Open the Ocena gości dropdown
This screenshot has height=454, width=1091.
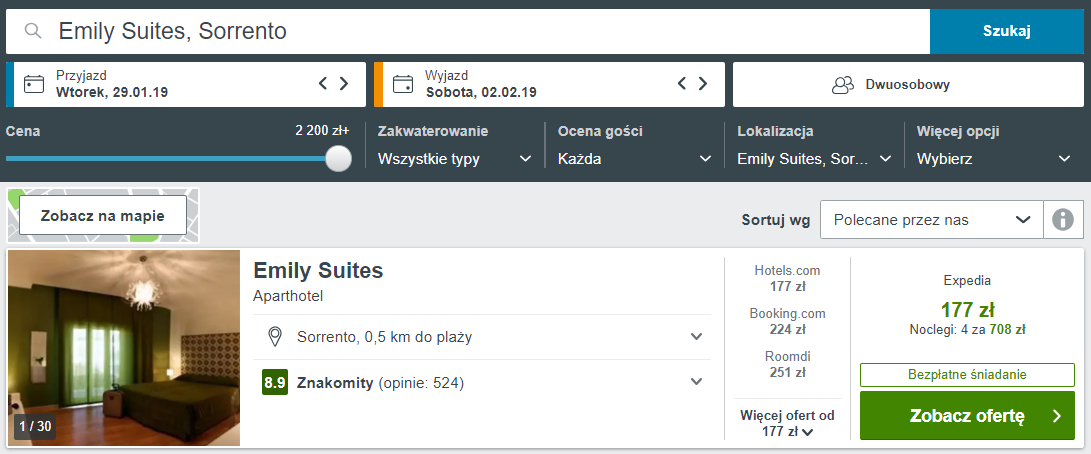coord(635,159)
